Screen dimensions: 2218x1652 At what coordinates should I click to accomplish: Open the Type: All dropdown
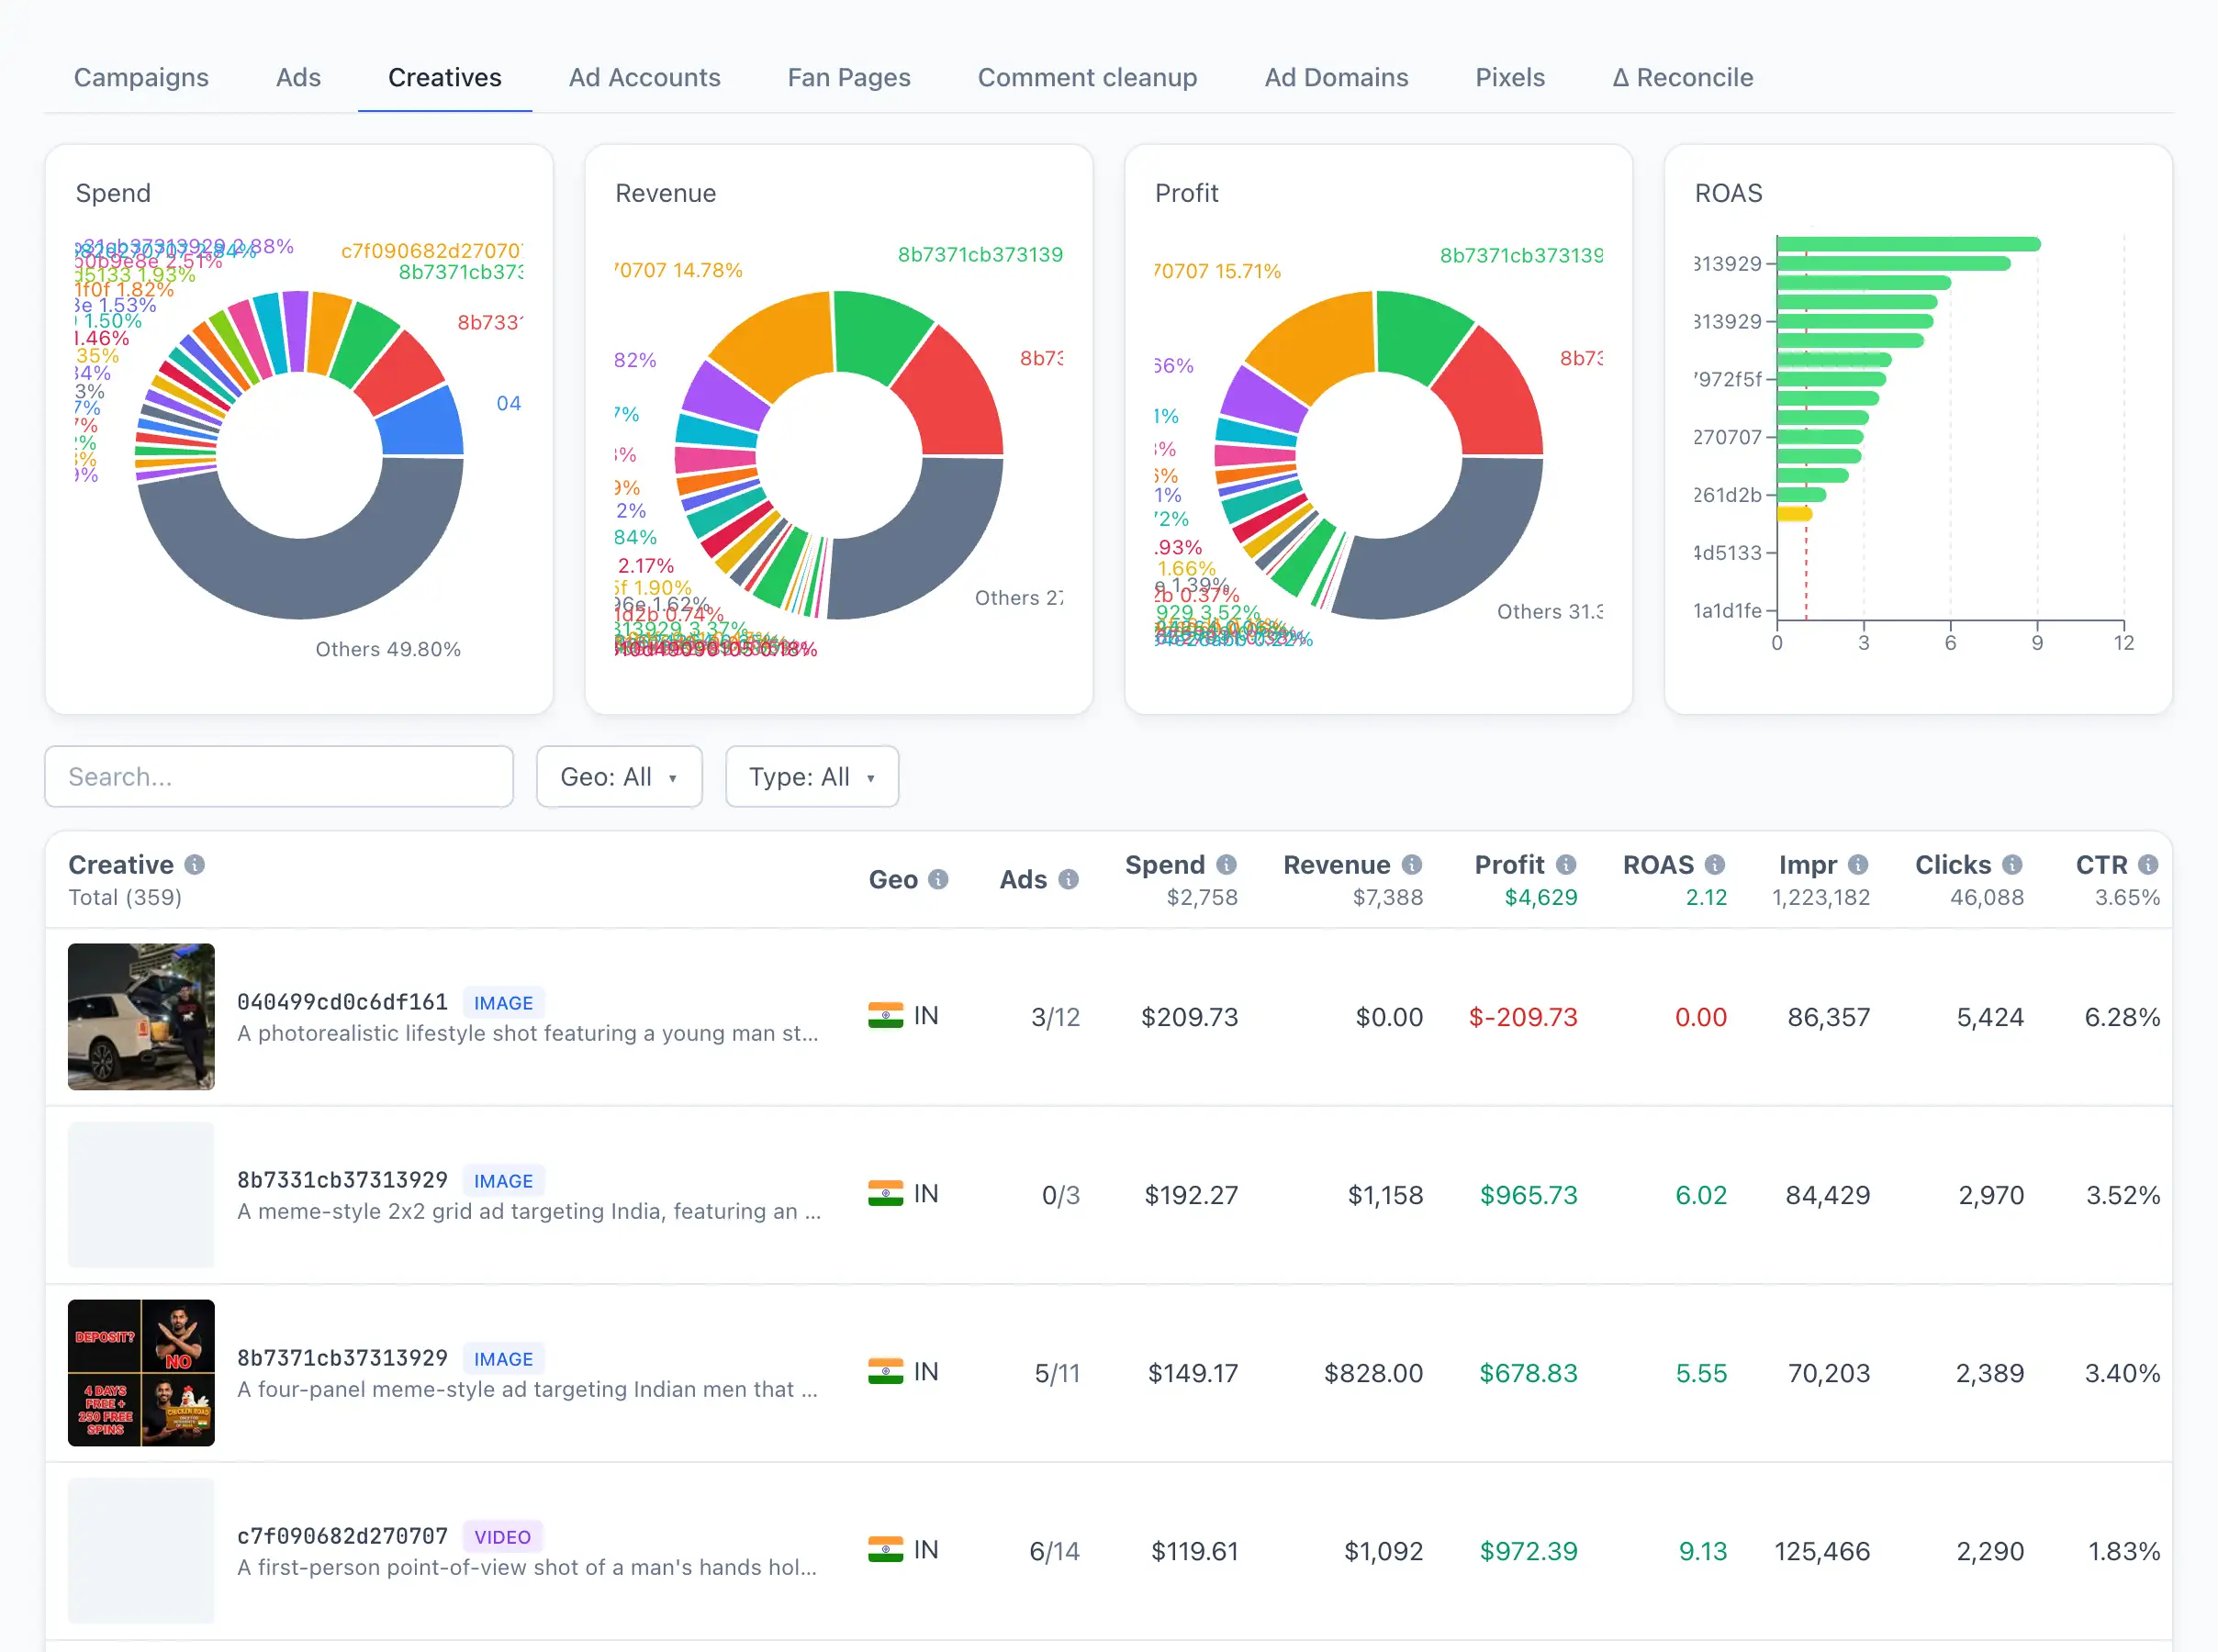[812, 777]
